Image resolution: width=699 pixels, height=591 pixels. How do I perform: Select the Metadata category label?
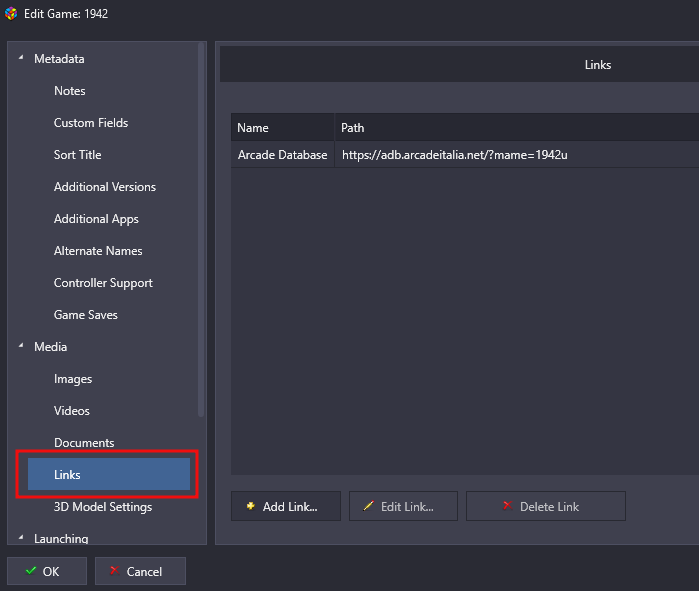[59, 59]
